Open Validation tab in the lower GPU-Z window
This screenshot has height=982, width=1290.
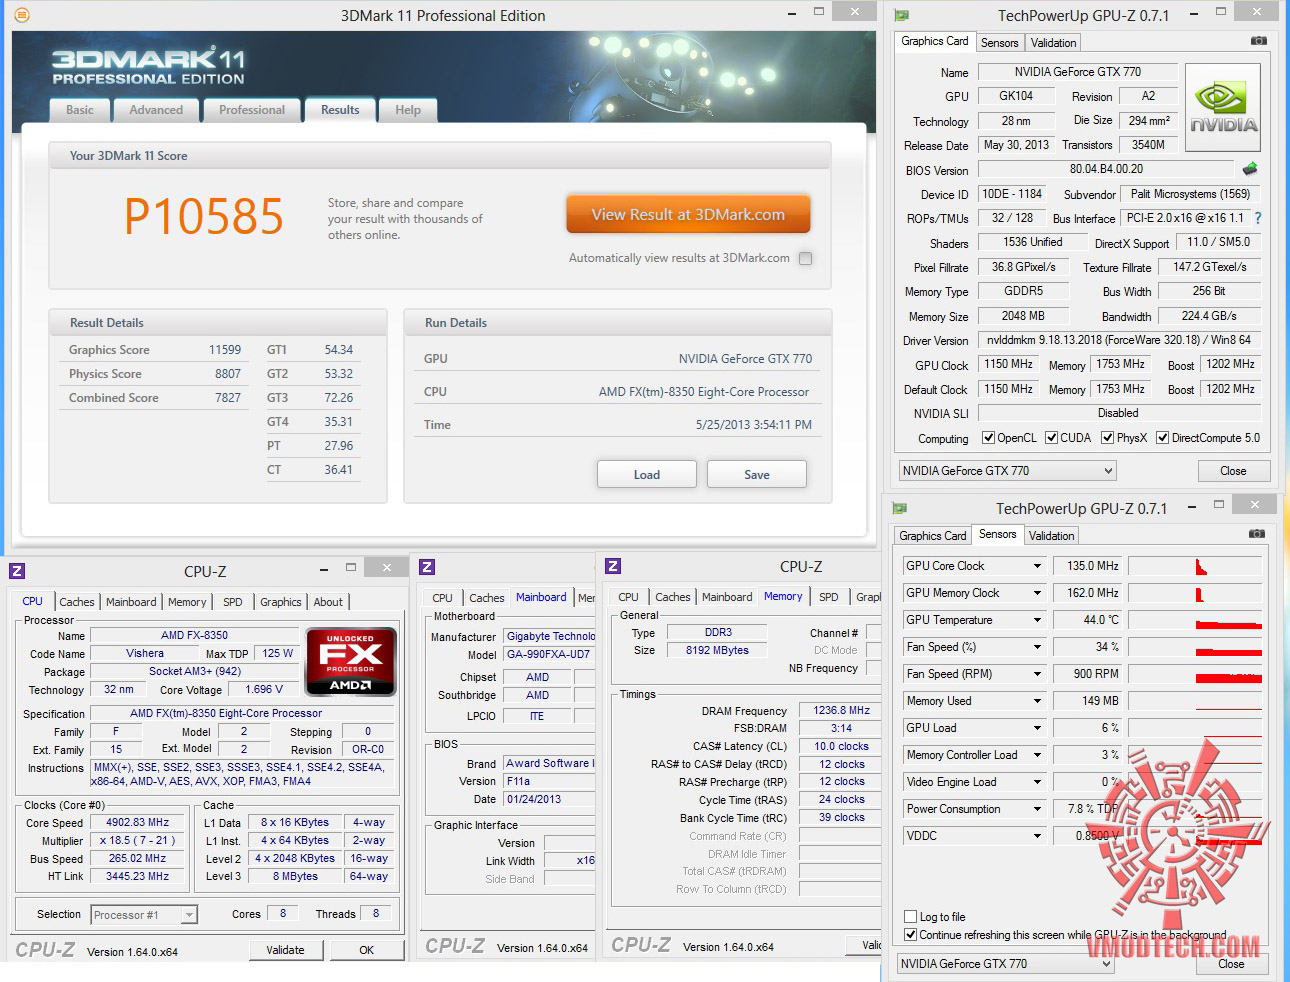point(1052,536)
